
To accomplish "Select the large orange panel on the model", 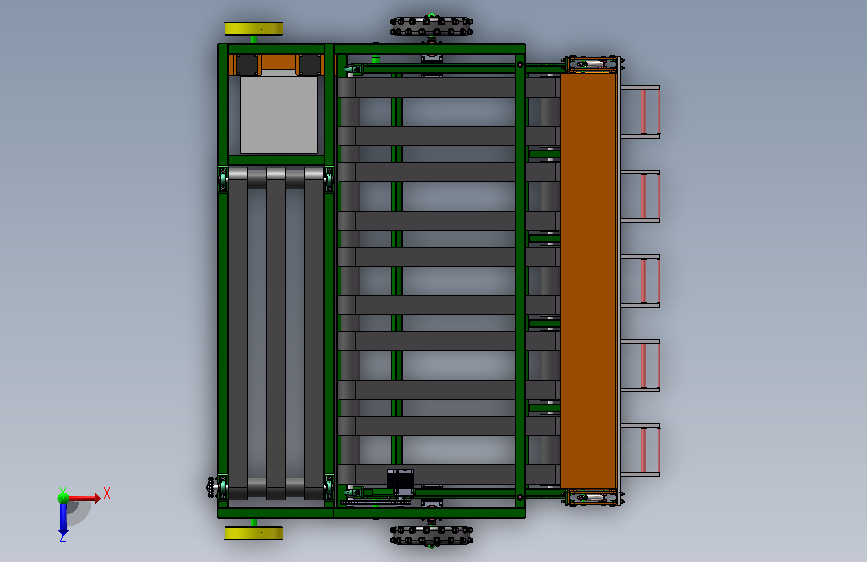I will pyautogui.click(x=588, y=280).
